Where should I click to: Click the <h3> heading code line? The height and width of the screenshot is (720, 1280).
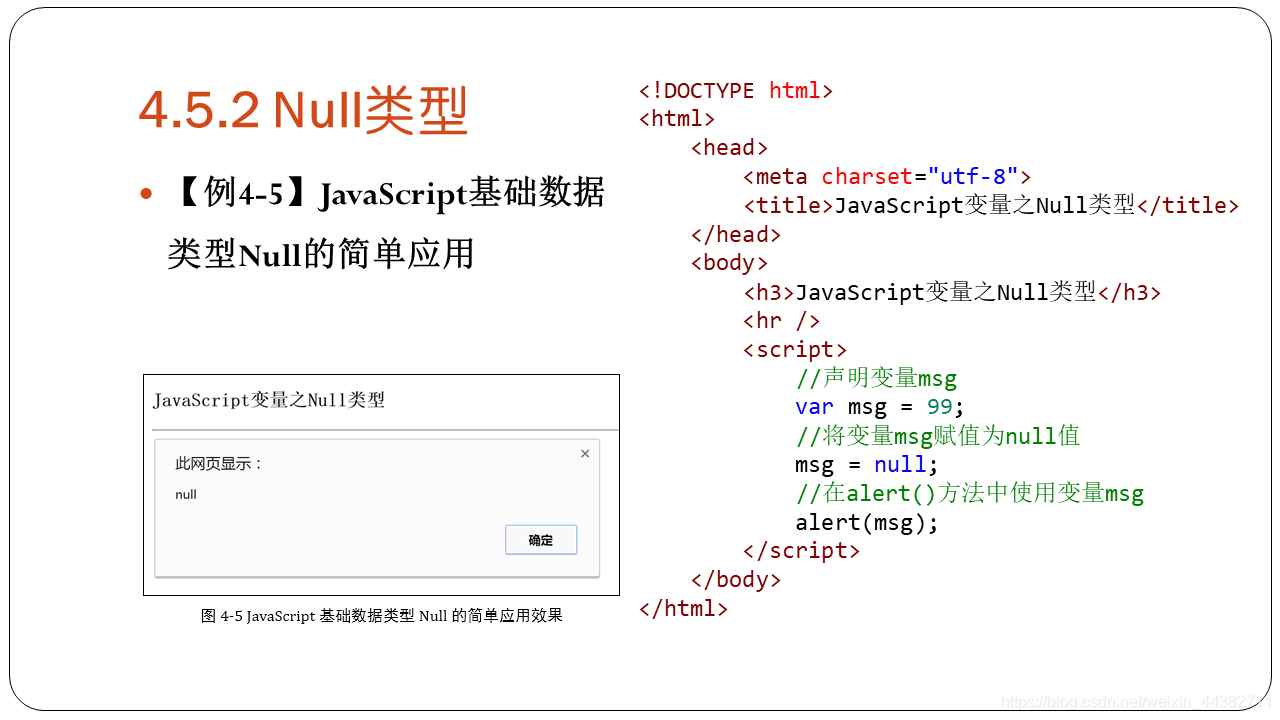[x=952, y=293]
